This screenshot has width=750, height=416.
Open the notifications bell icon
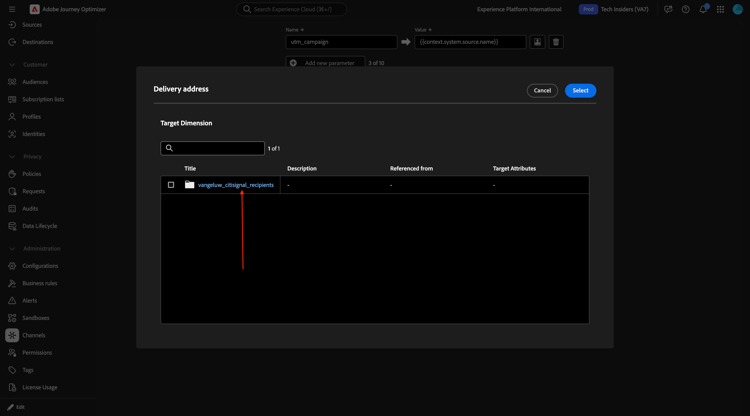click(x=703, y=9)
